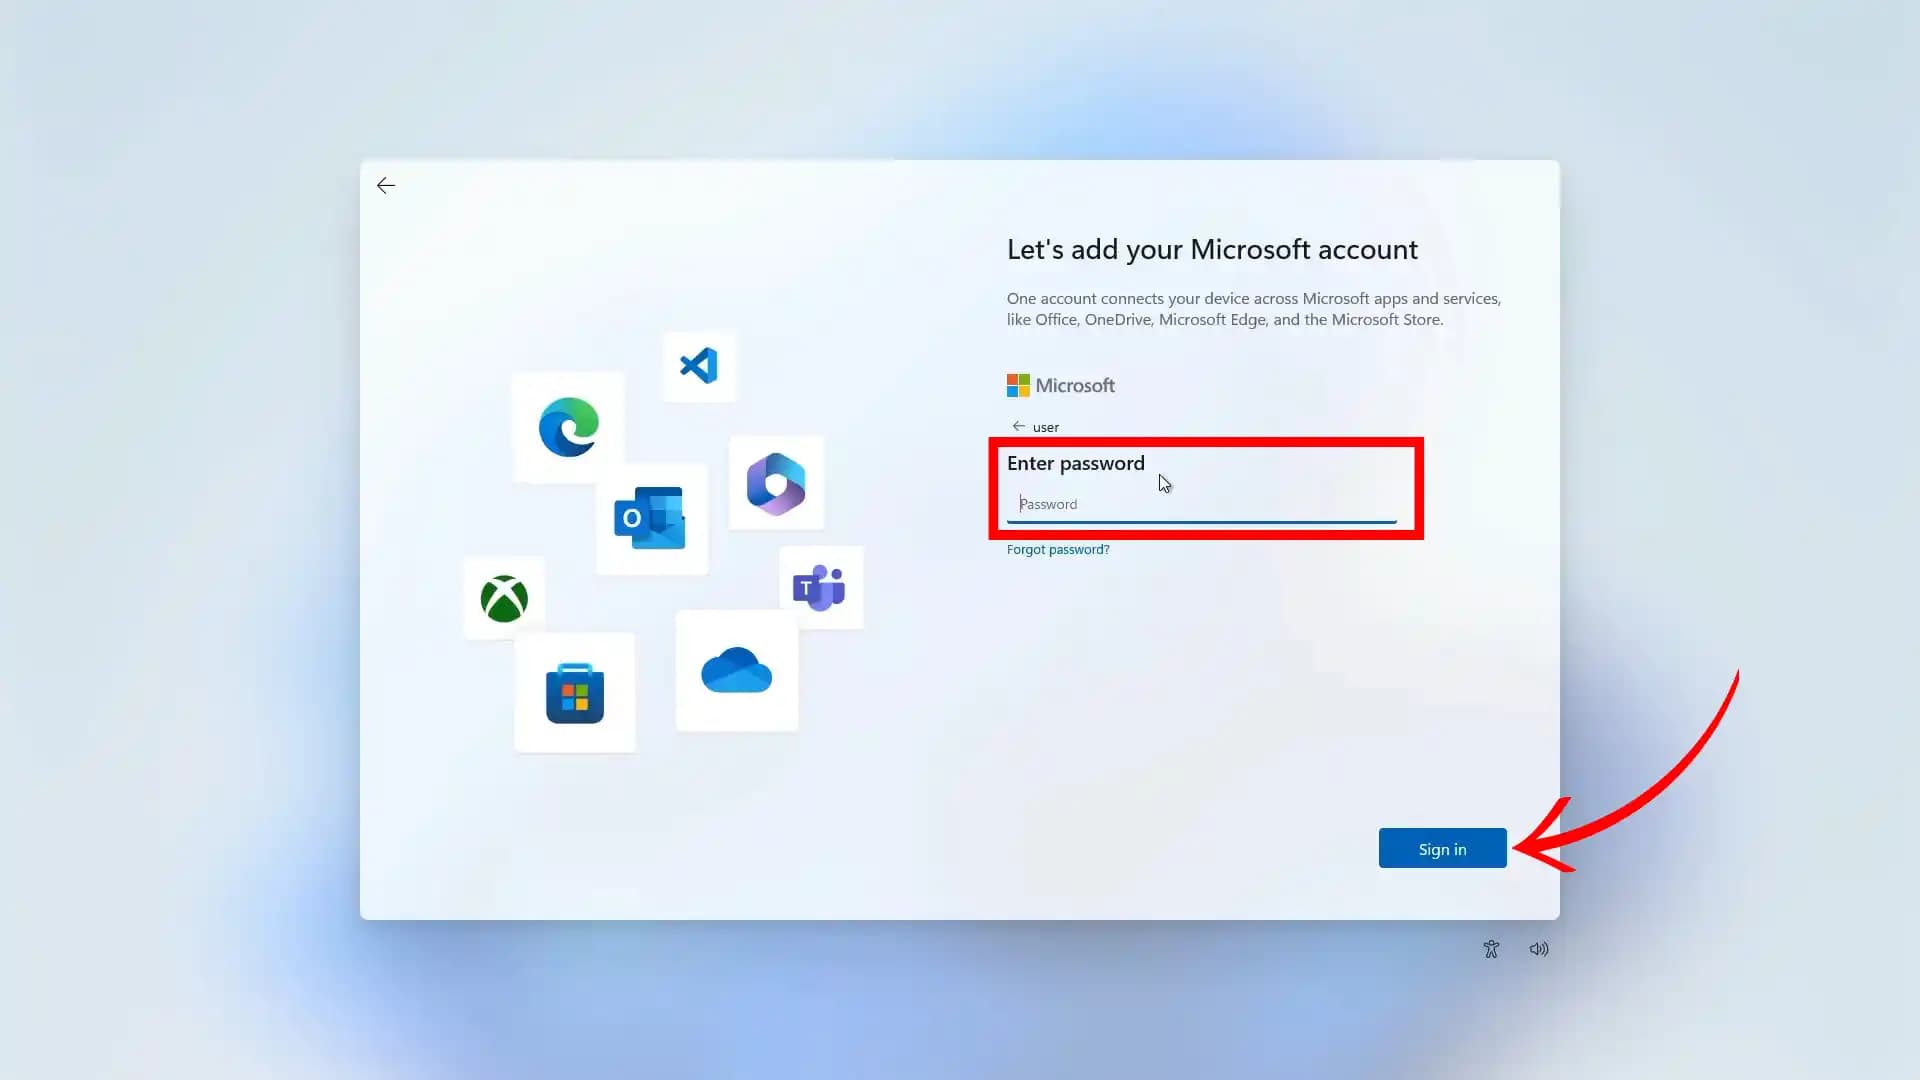
Task: Click the Microsoft four-square logo
Action: (1017, 384)
